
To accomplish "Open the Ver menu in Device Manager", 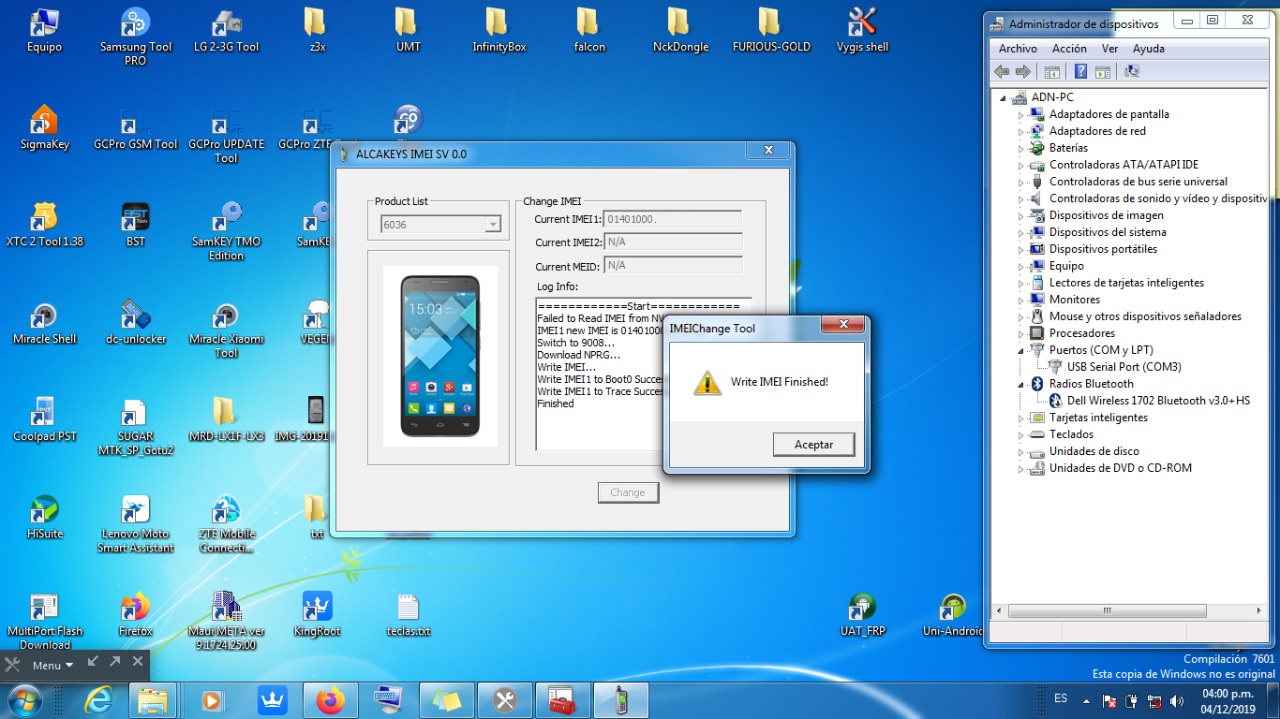I will (x=1110, y=49).
